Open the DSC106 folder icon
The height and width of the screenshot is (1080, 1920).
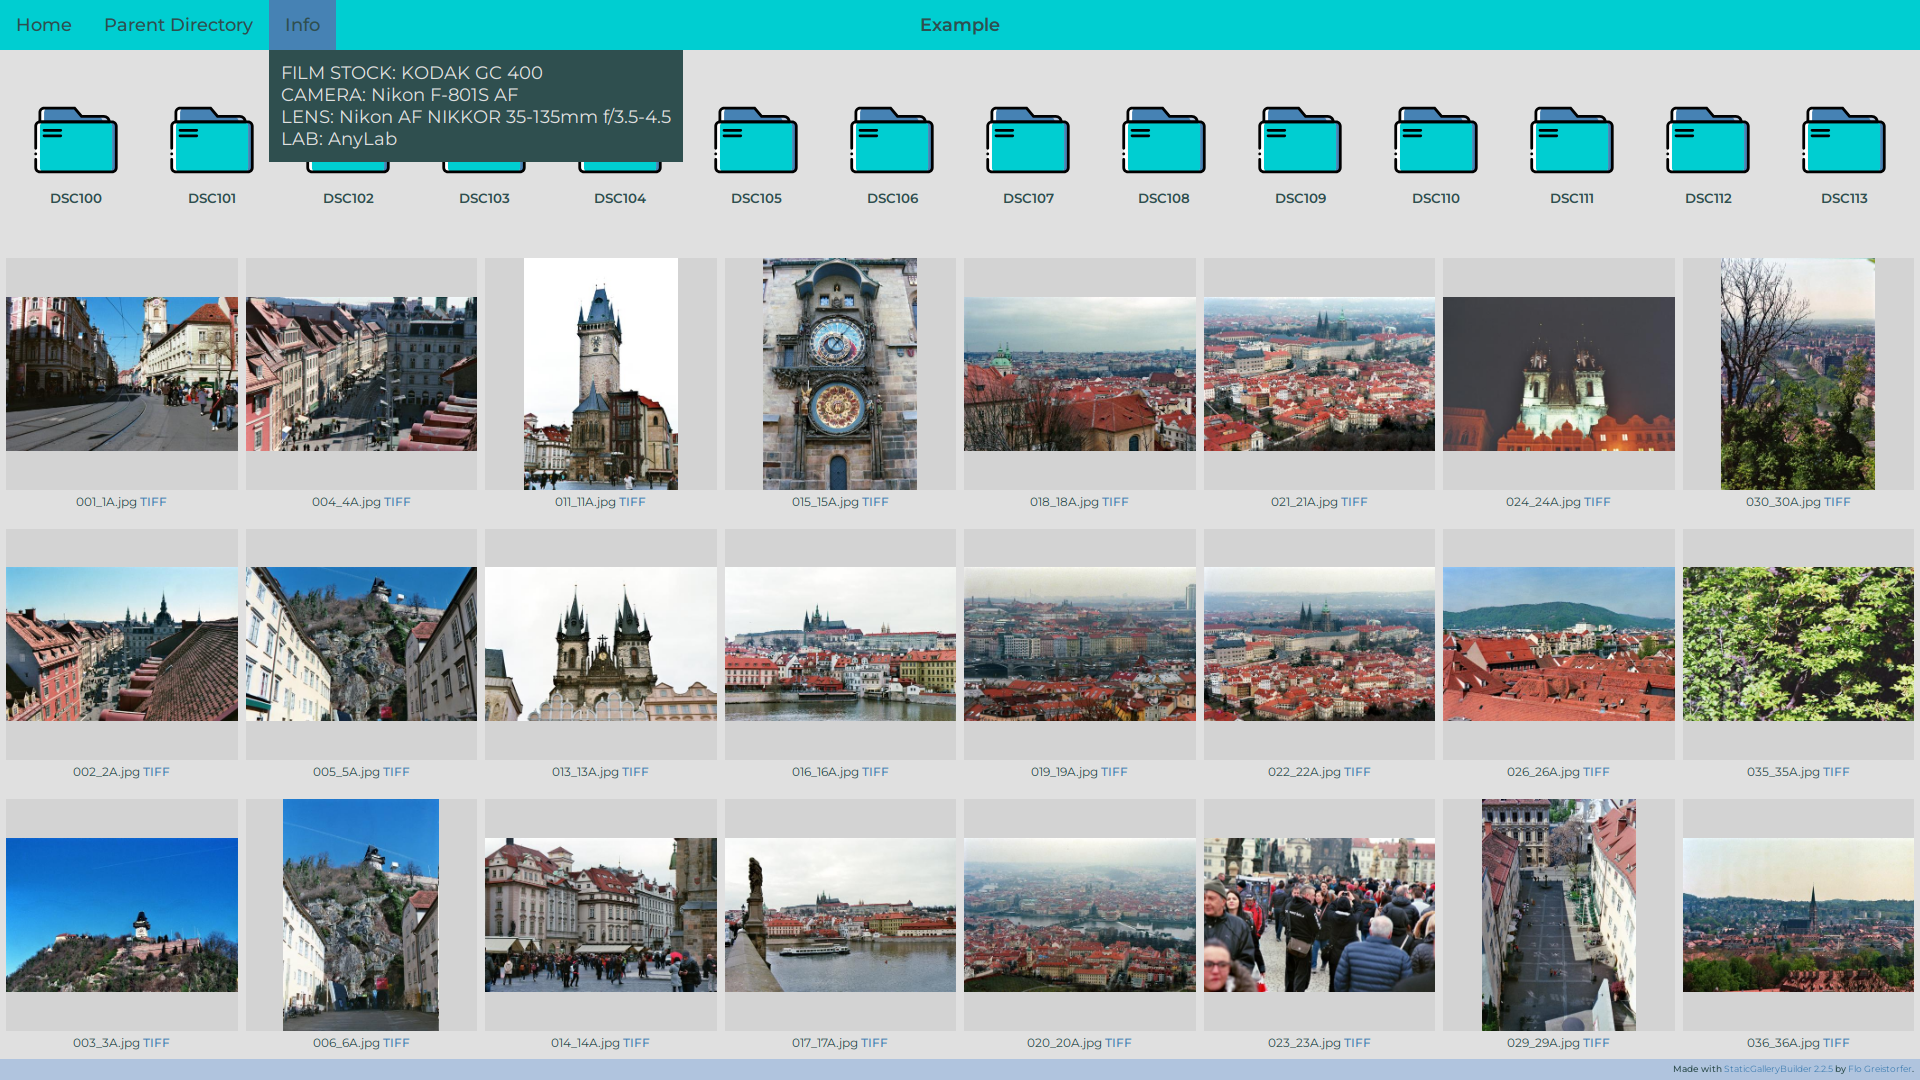[892, 141]
